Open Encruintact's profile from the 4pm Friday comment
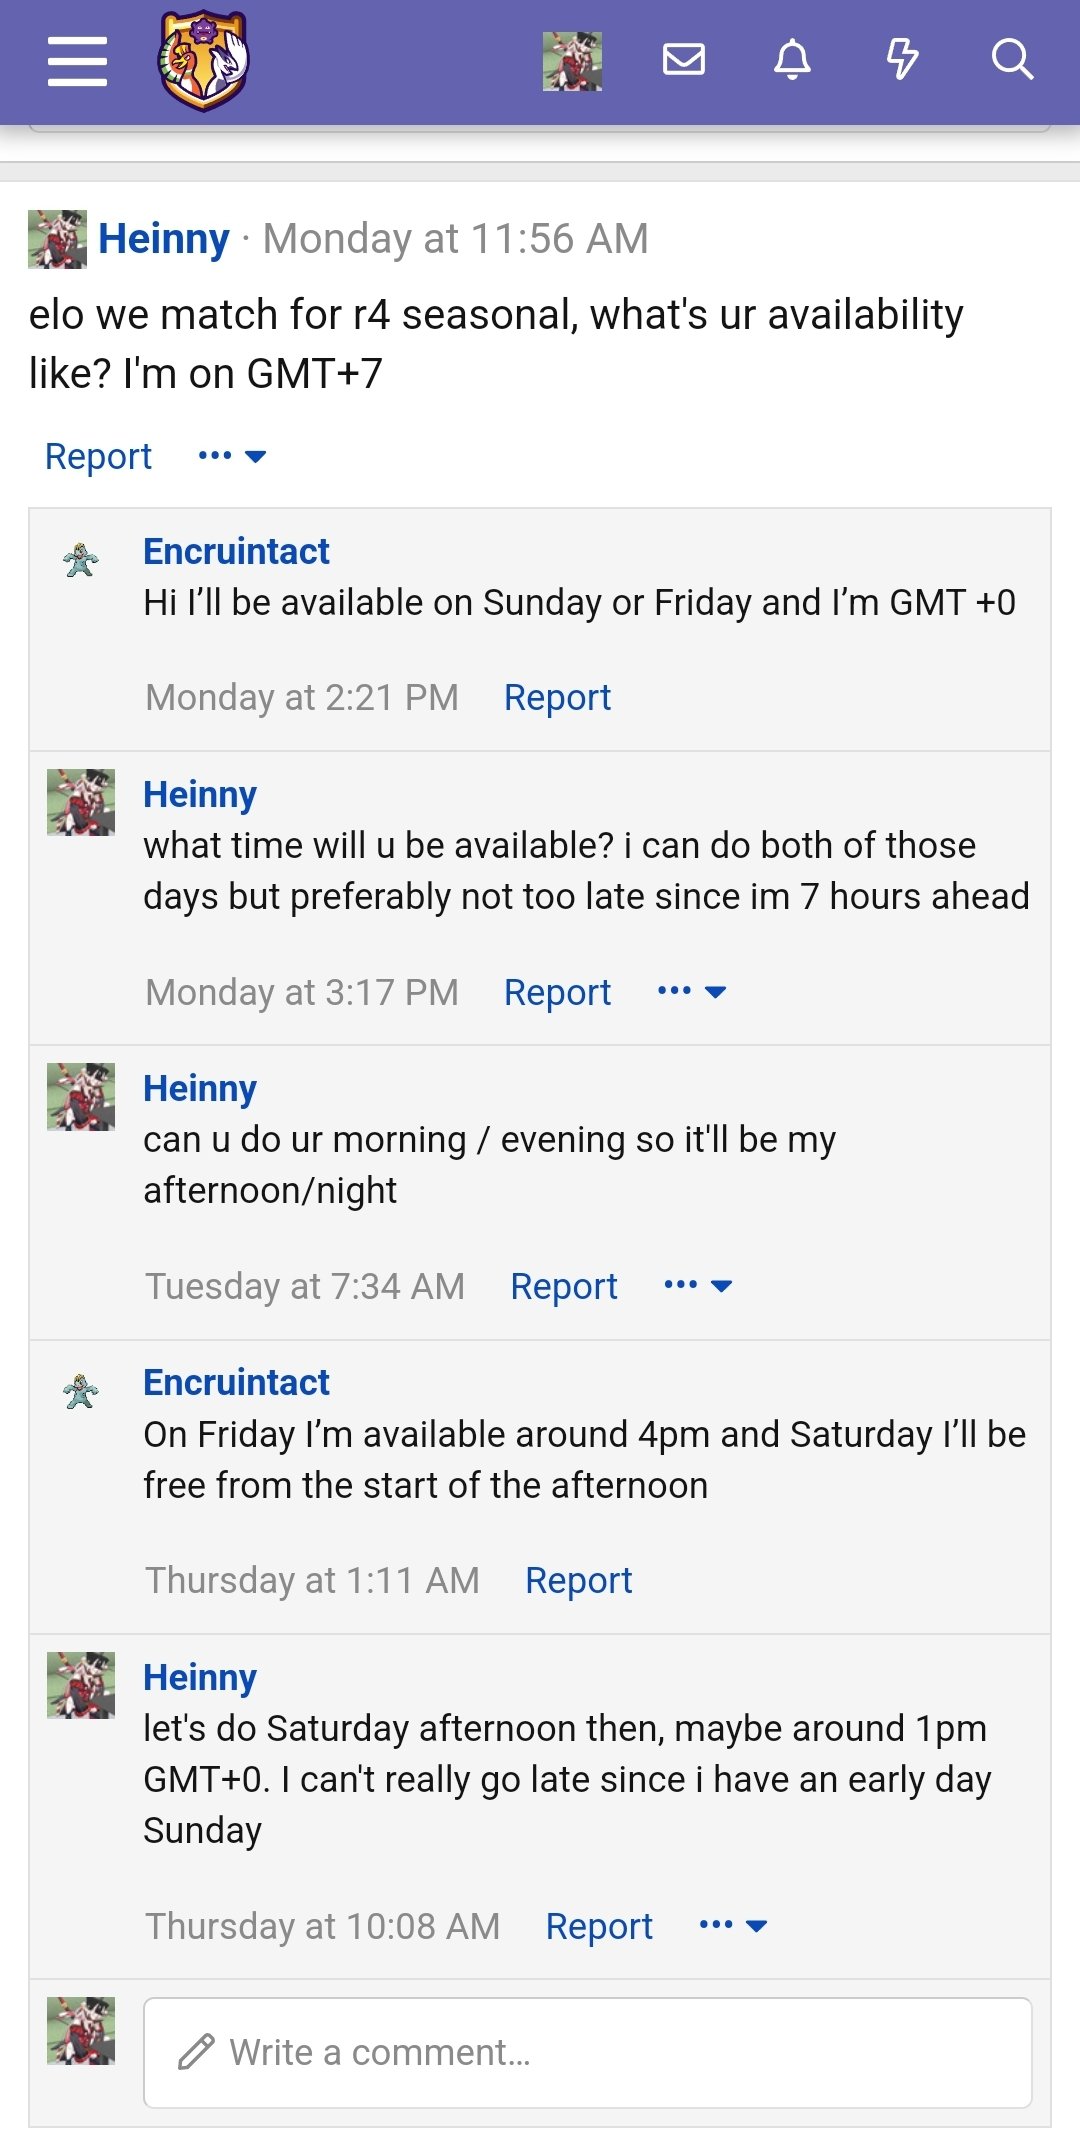Viewport: 1080px width, 2153px height. click(x=236, y=1382)
